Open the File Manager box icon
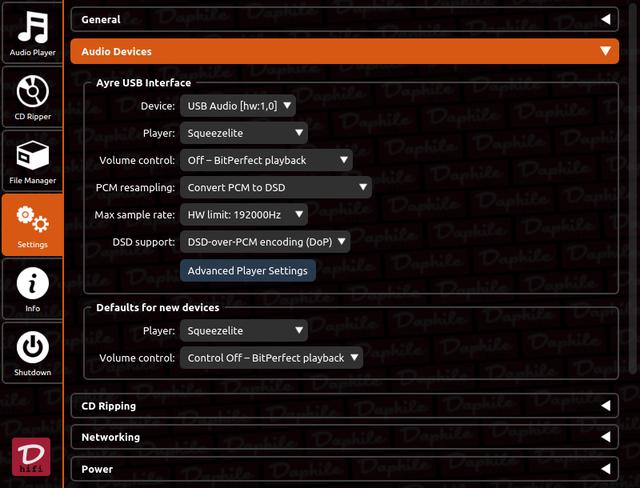 [31, 160]
